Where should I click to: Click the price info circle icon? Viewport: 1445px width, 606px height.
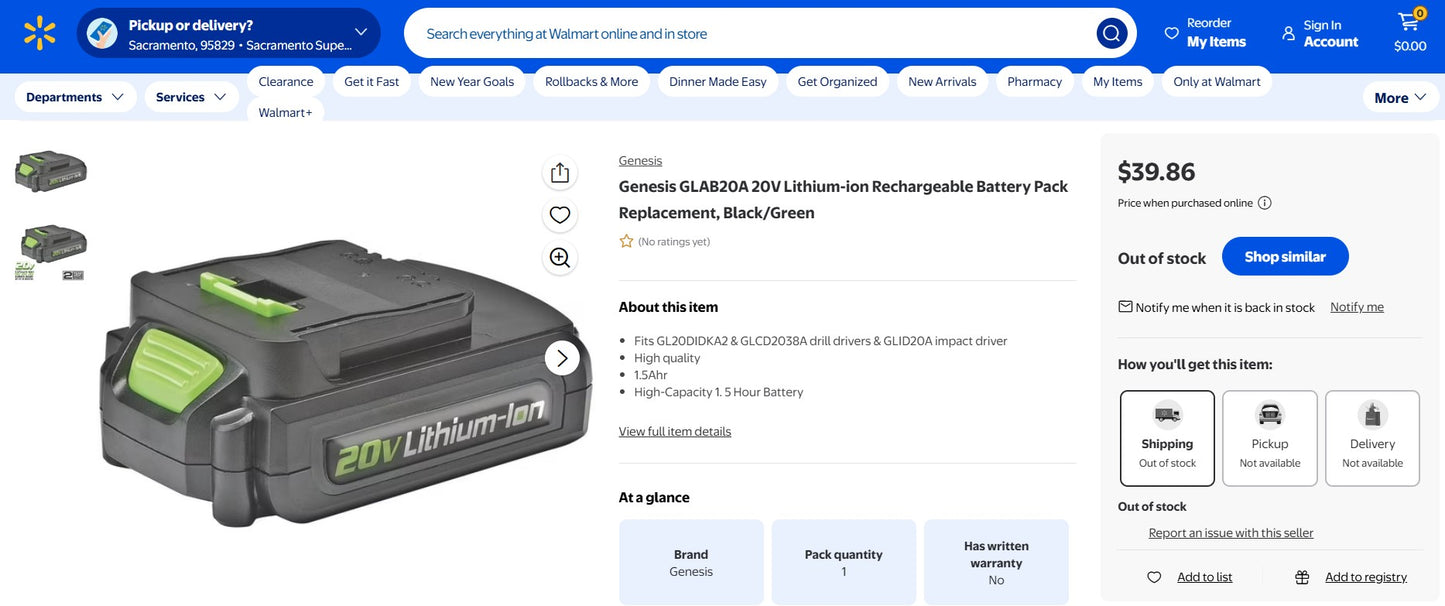coord(1265,202)
